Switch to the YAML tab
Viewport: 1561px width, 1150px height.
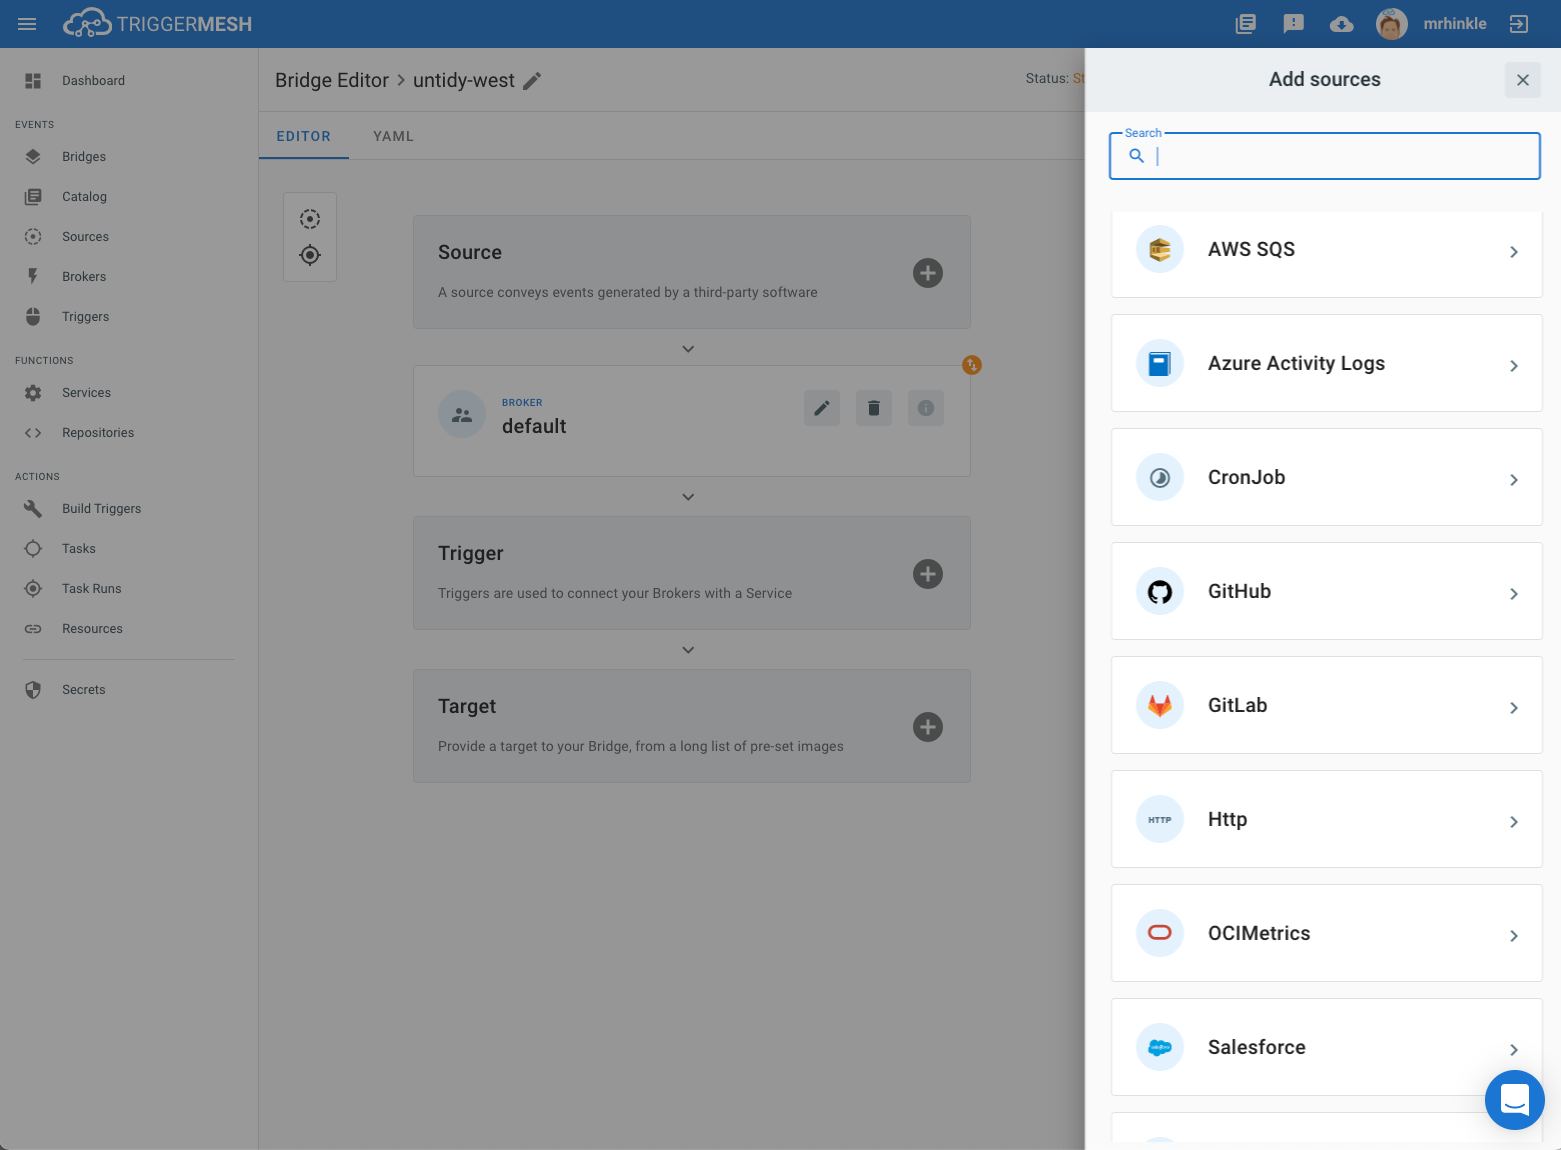393,136
